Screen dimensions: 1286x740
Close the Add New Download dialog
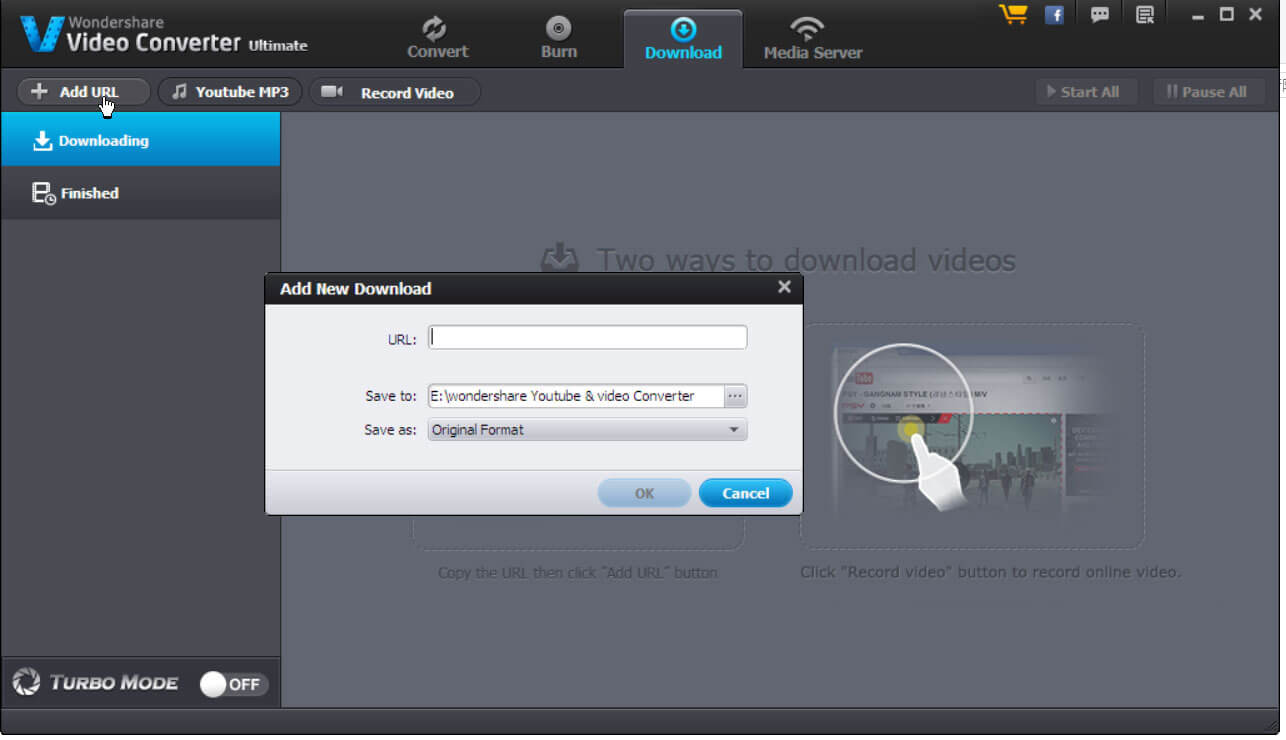(784, 287)
